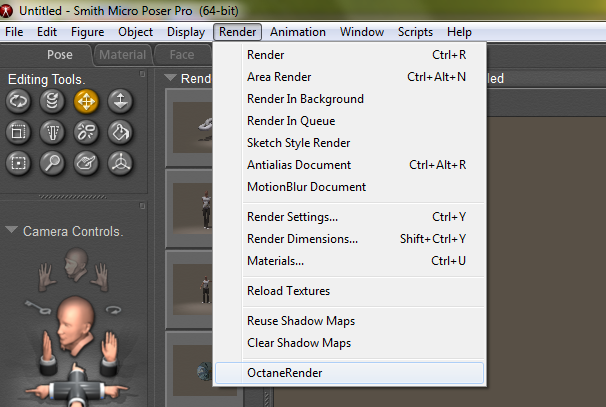Image resolution: width=606 pixels, height=407 pixels.
Task: Select the highlighted Translate/Pull tool
Action: [x=86, y=101]
